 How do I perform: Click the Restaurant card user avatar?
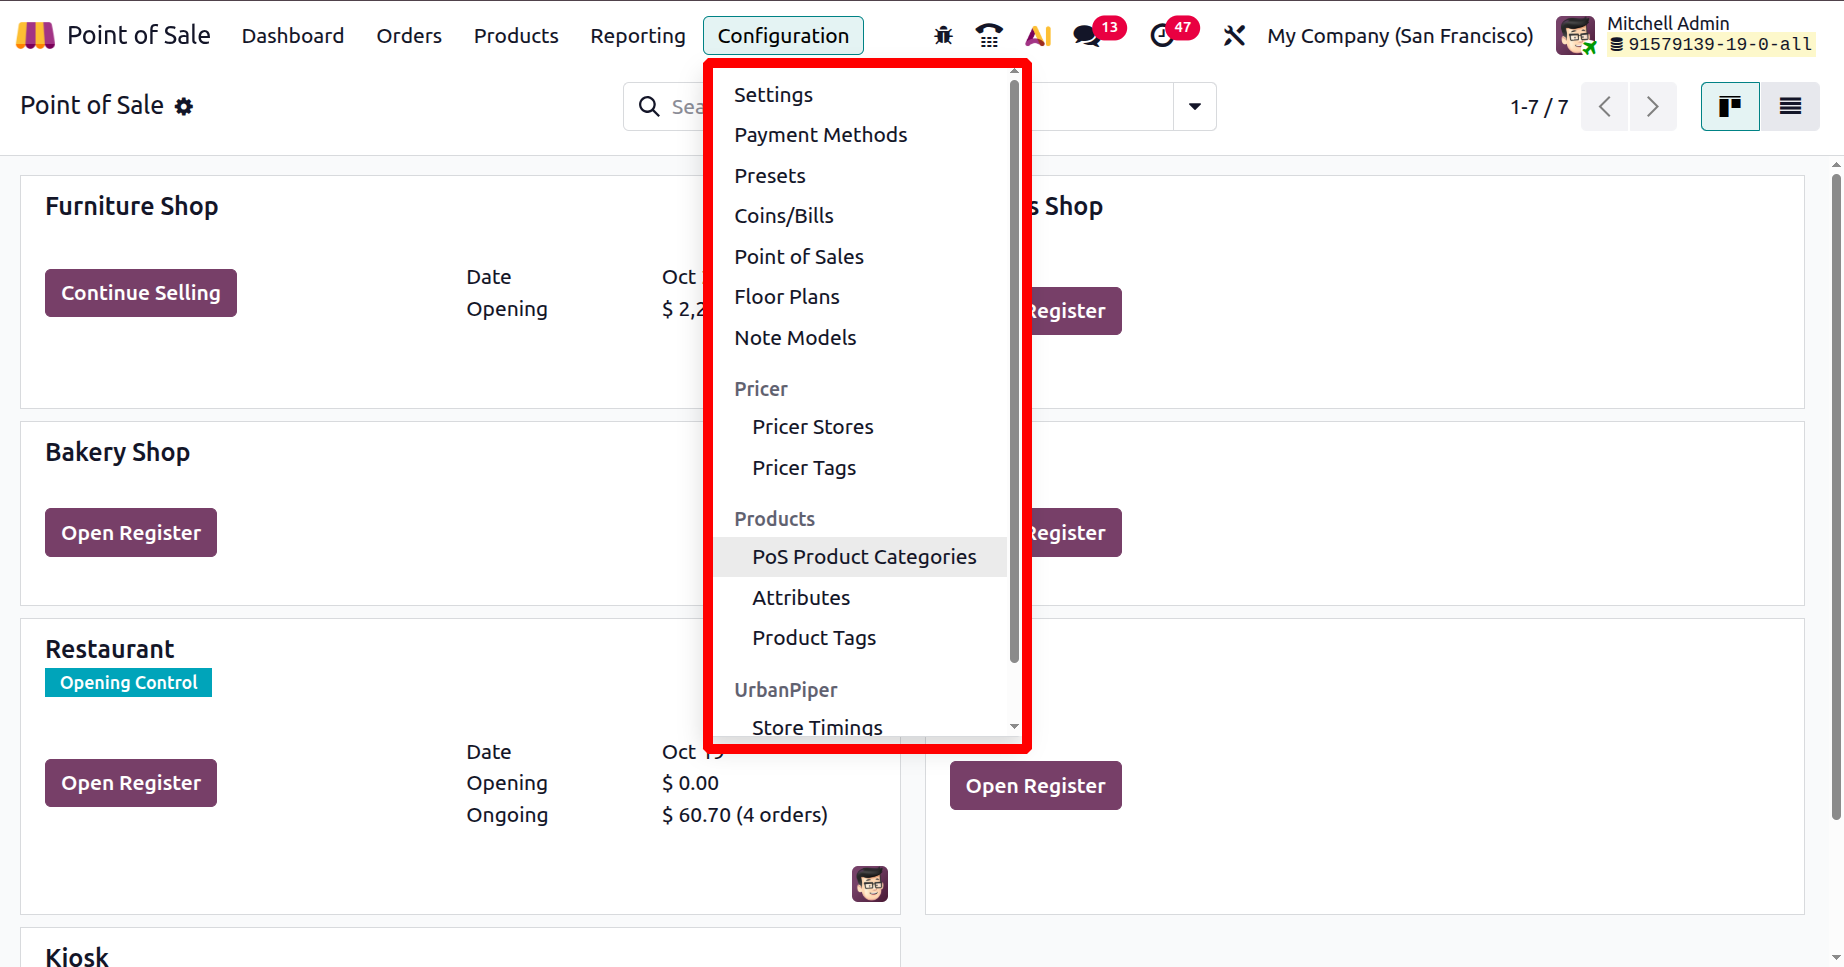click(x=869, y=884)
